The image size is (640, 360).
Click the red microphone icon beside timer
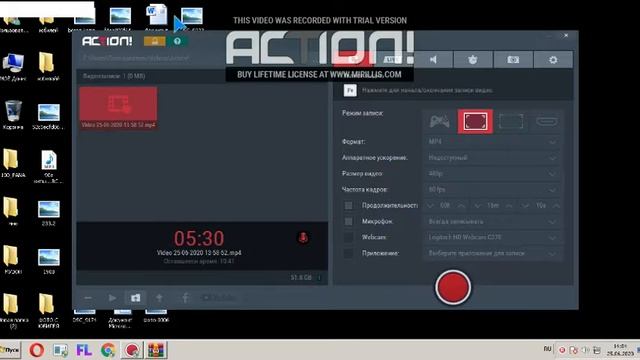(303, 238)
